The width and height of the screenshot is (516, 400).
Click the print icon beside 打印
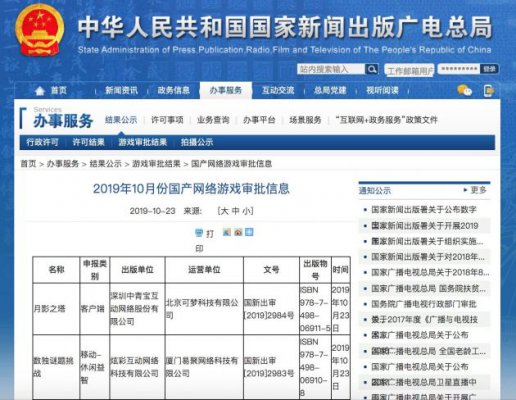pos(199,232)
